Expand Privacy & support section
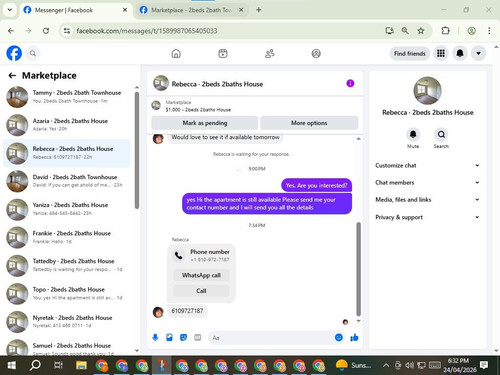This screenshot has height=375, width=500. [x=427, y=217]
